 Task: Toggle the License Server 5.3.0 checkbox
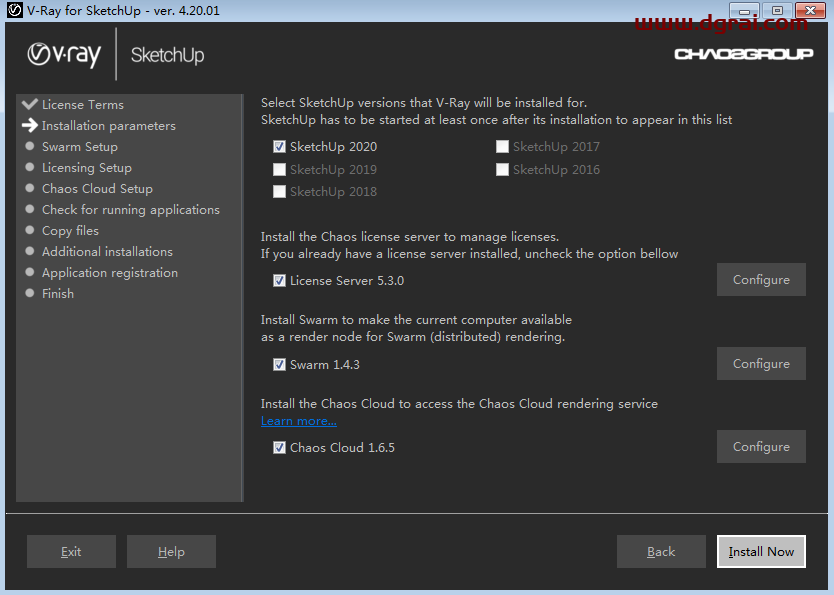279,281
